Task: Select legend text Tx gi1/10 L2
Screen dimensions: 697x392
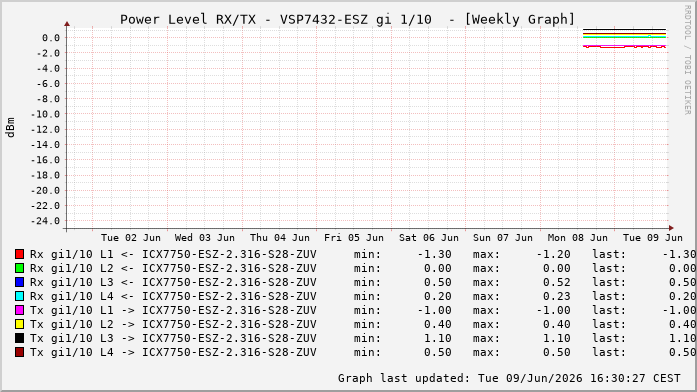Action: click(72, 324)
